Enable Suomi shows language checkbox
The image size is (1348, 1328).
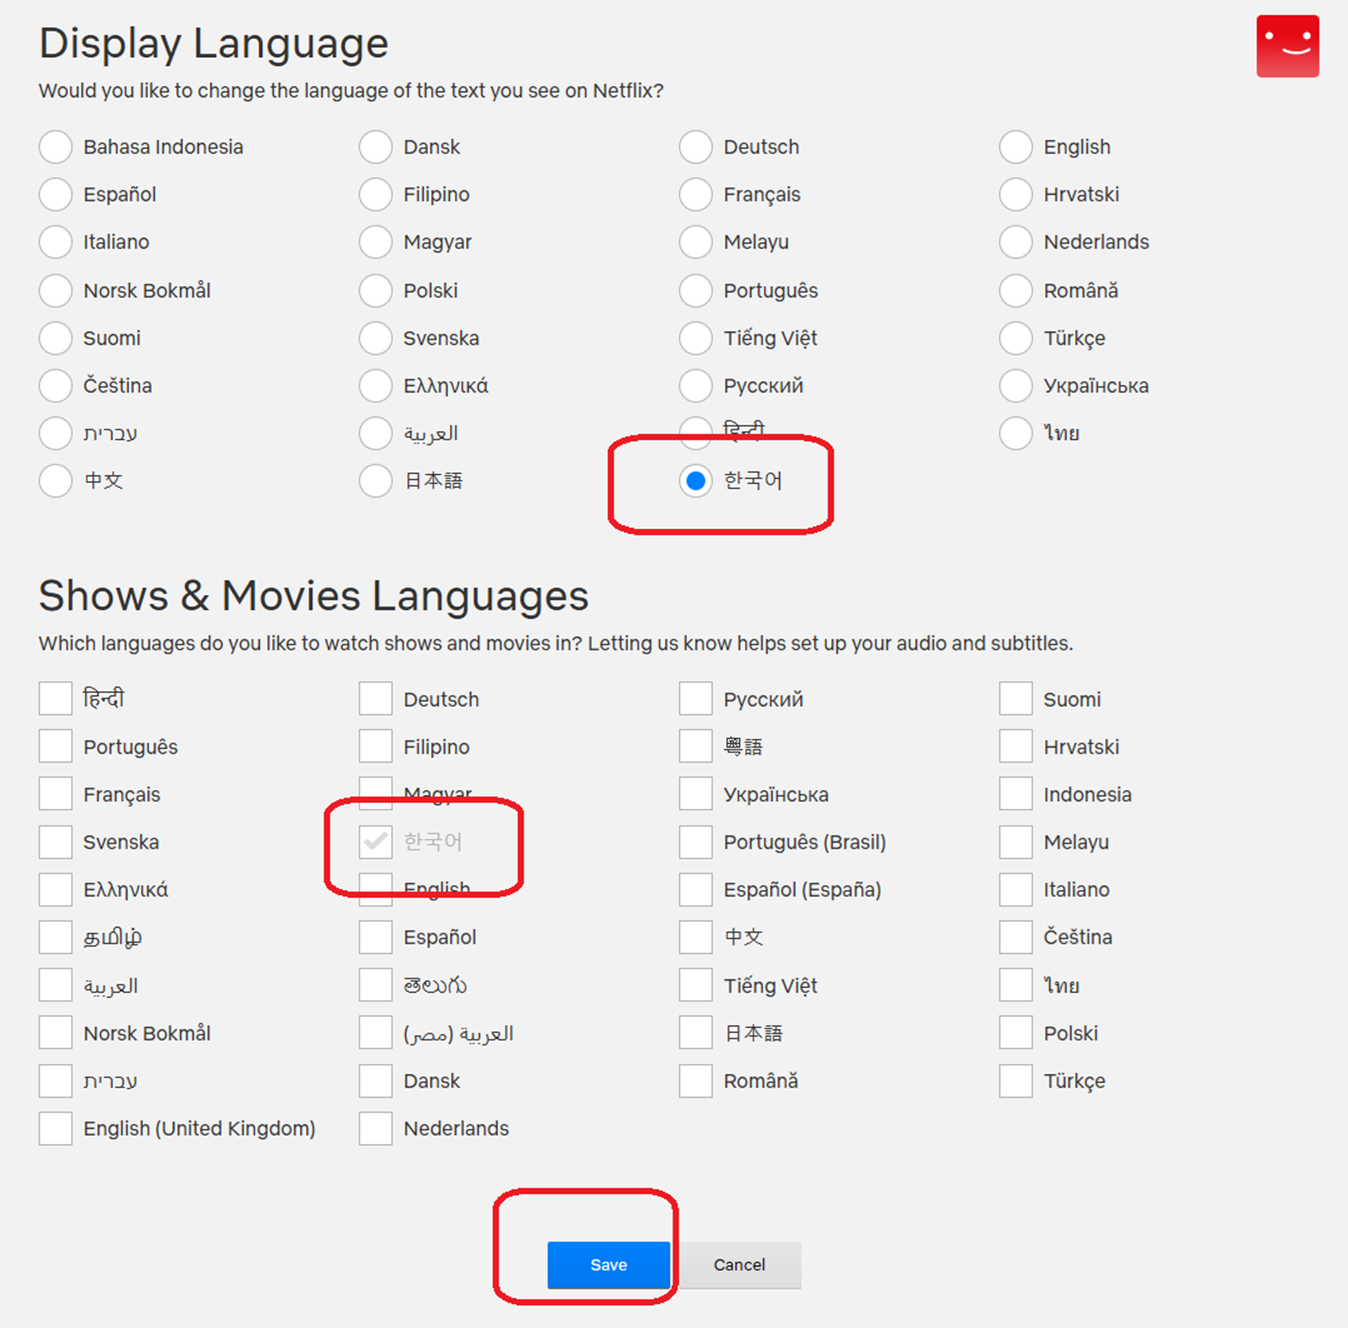pyautogui.click(x=1015, y=698)
